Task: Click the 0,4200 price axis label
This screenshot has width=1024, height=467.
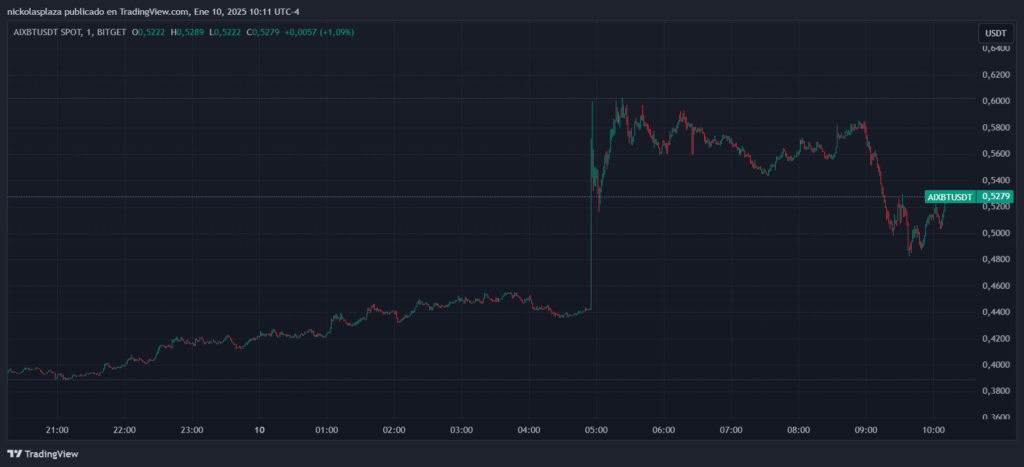Action: (996, 339)
